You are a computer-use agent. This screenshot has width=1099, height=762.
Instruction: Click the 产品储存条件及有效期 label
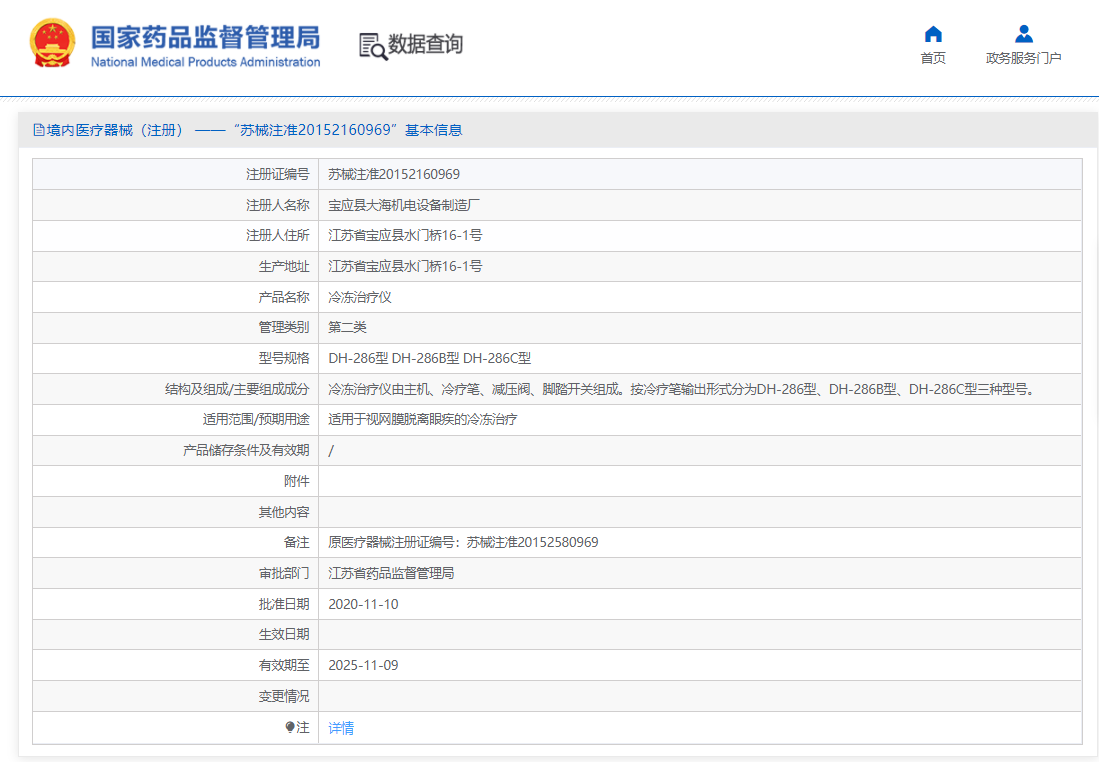[x=246, y=450]
